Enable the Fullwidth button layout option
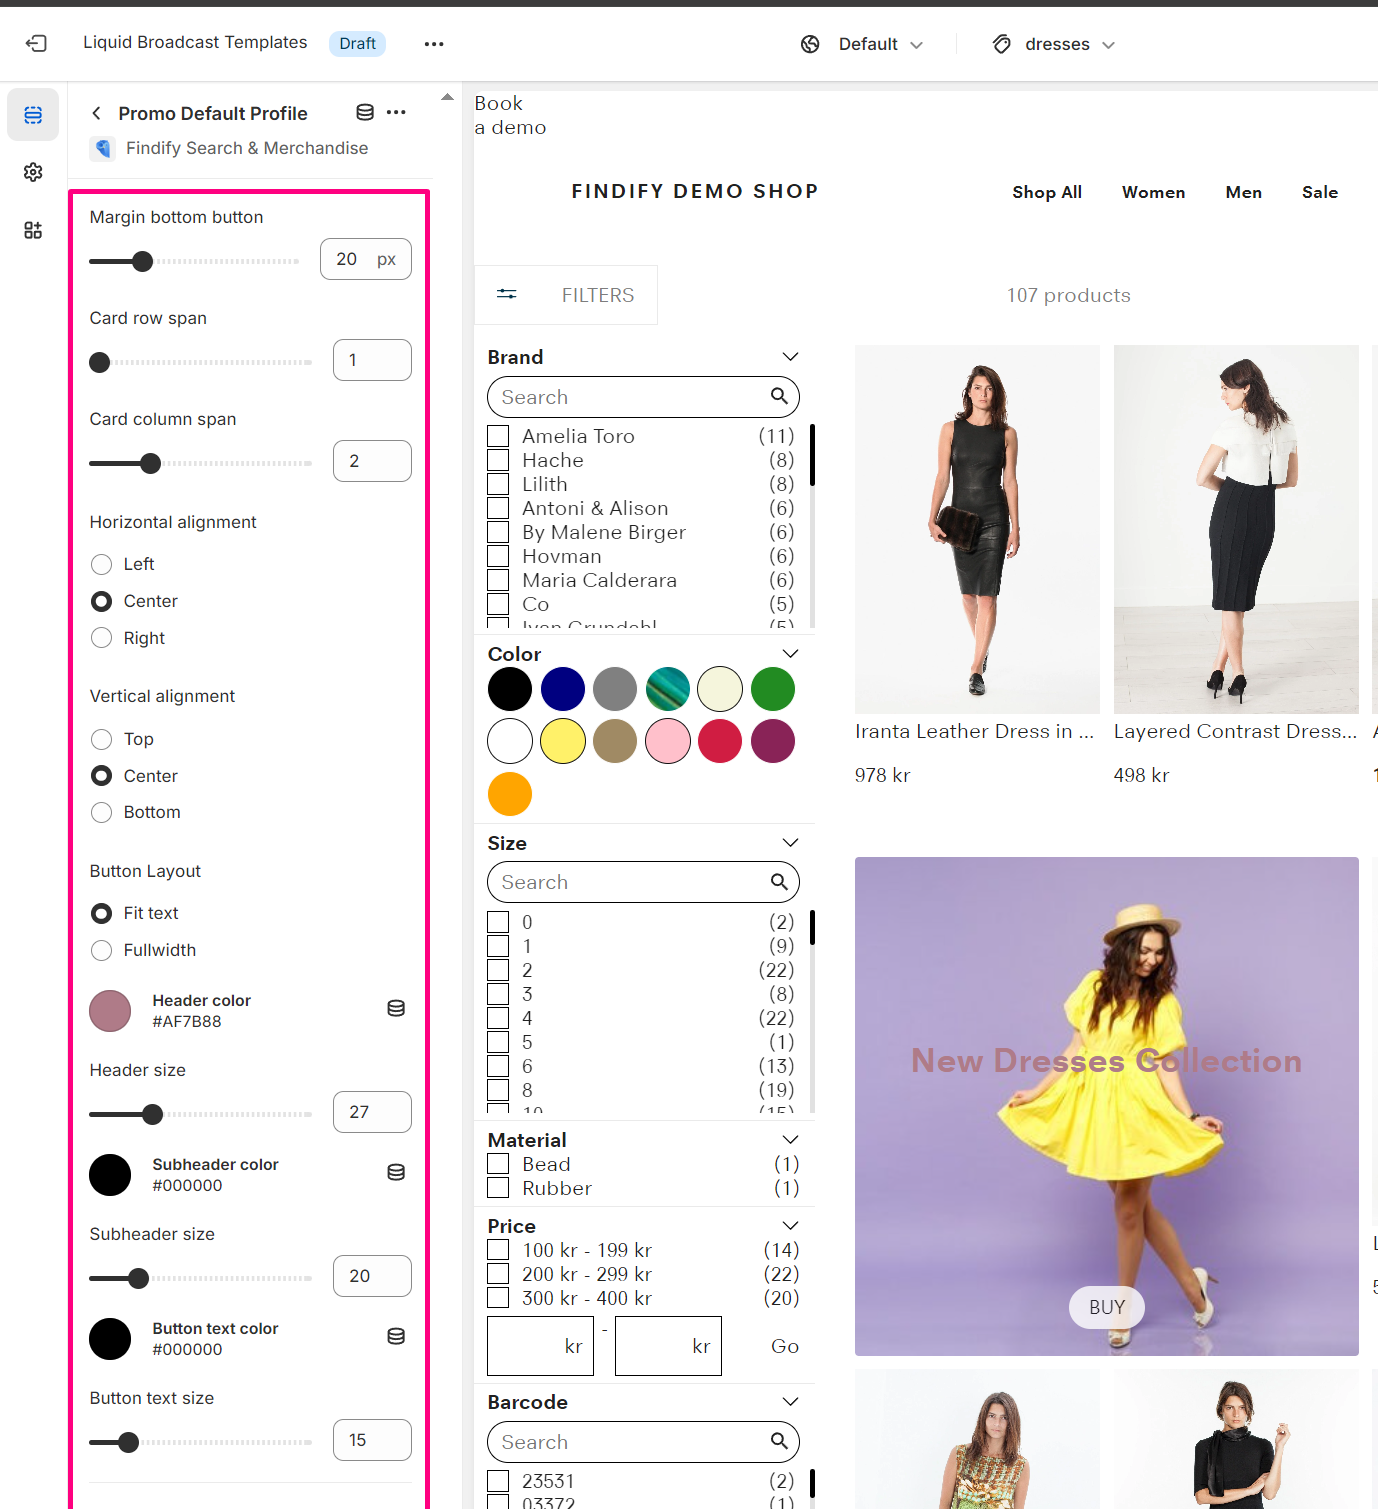 pyautogui.click(x=101, y=950)
